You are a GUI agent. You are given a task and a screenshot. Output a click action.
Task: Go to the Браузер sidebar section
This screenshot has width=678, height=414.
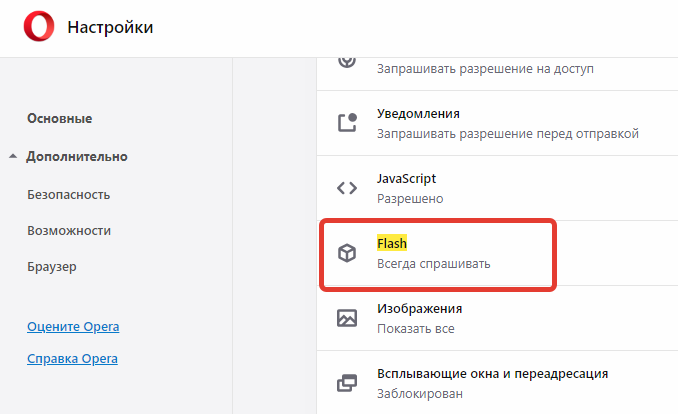click(x=52, y=267)
